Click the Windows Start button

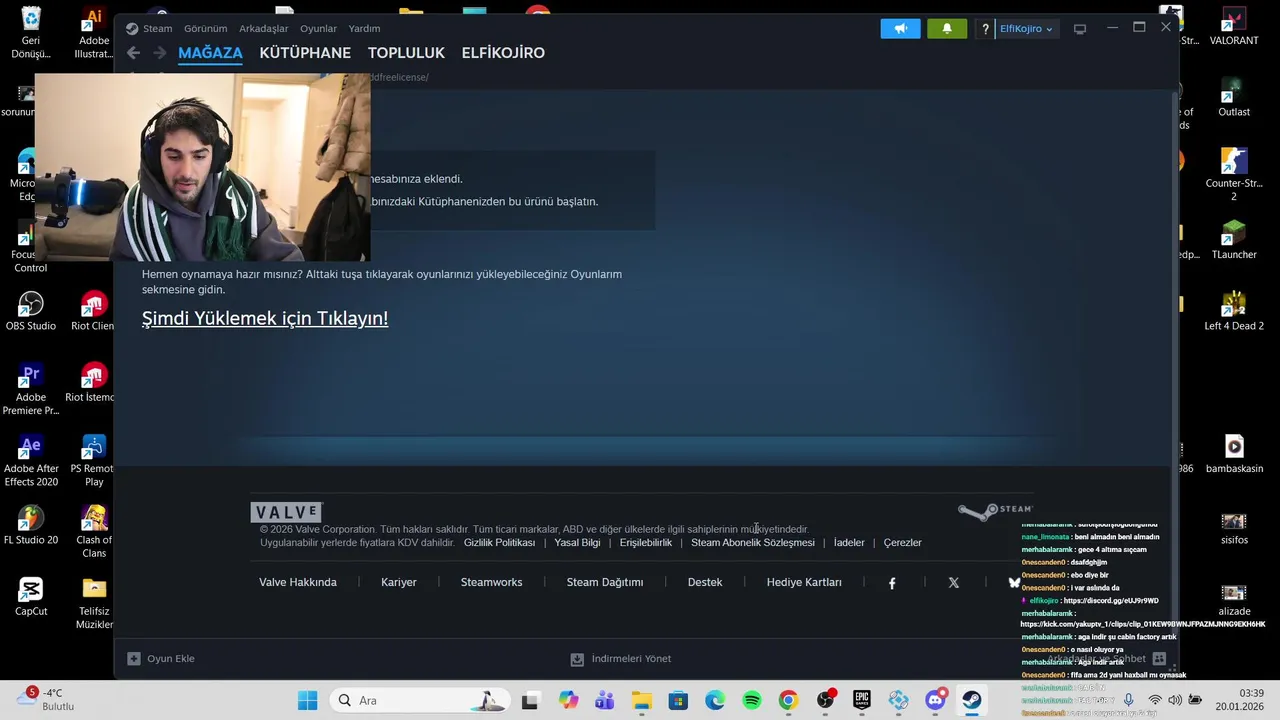[307, 700]
